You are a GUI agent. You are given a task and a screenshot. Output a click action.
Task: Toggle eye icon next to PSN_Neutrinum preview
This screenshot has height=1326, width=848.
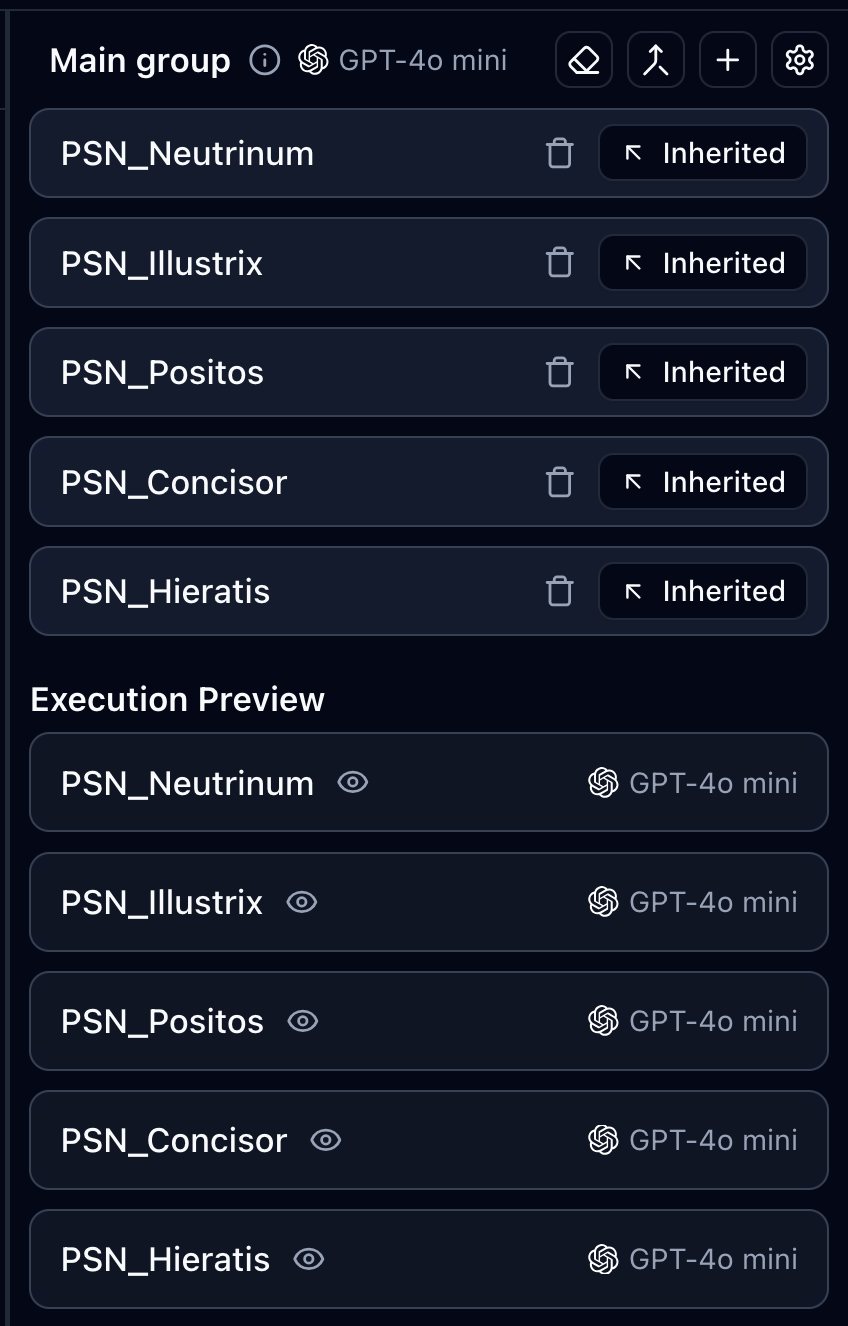(x=353, y=782)
